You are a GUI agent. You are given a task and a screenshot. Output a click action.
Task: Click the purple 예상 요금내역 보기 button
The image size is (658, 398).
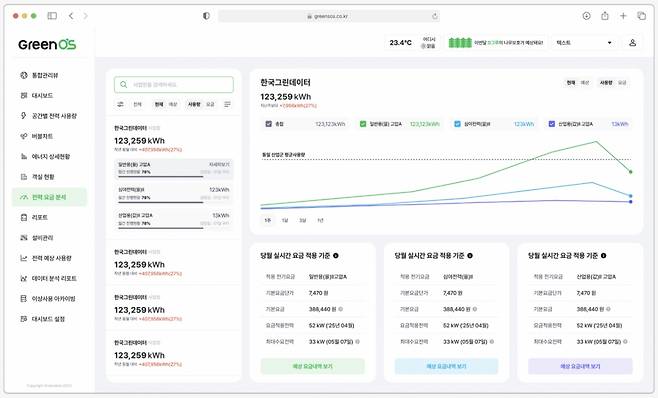(x=580, y=366)
